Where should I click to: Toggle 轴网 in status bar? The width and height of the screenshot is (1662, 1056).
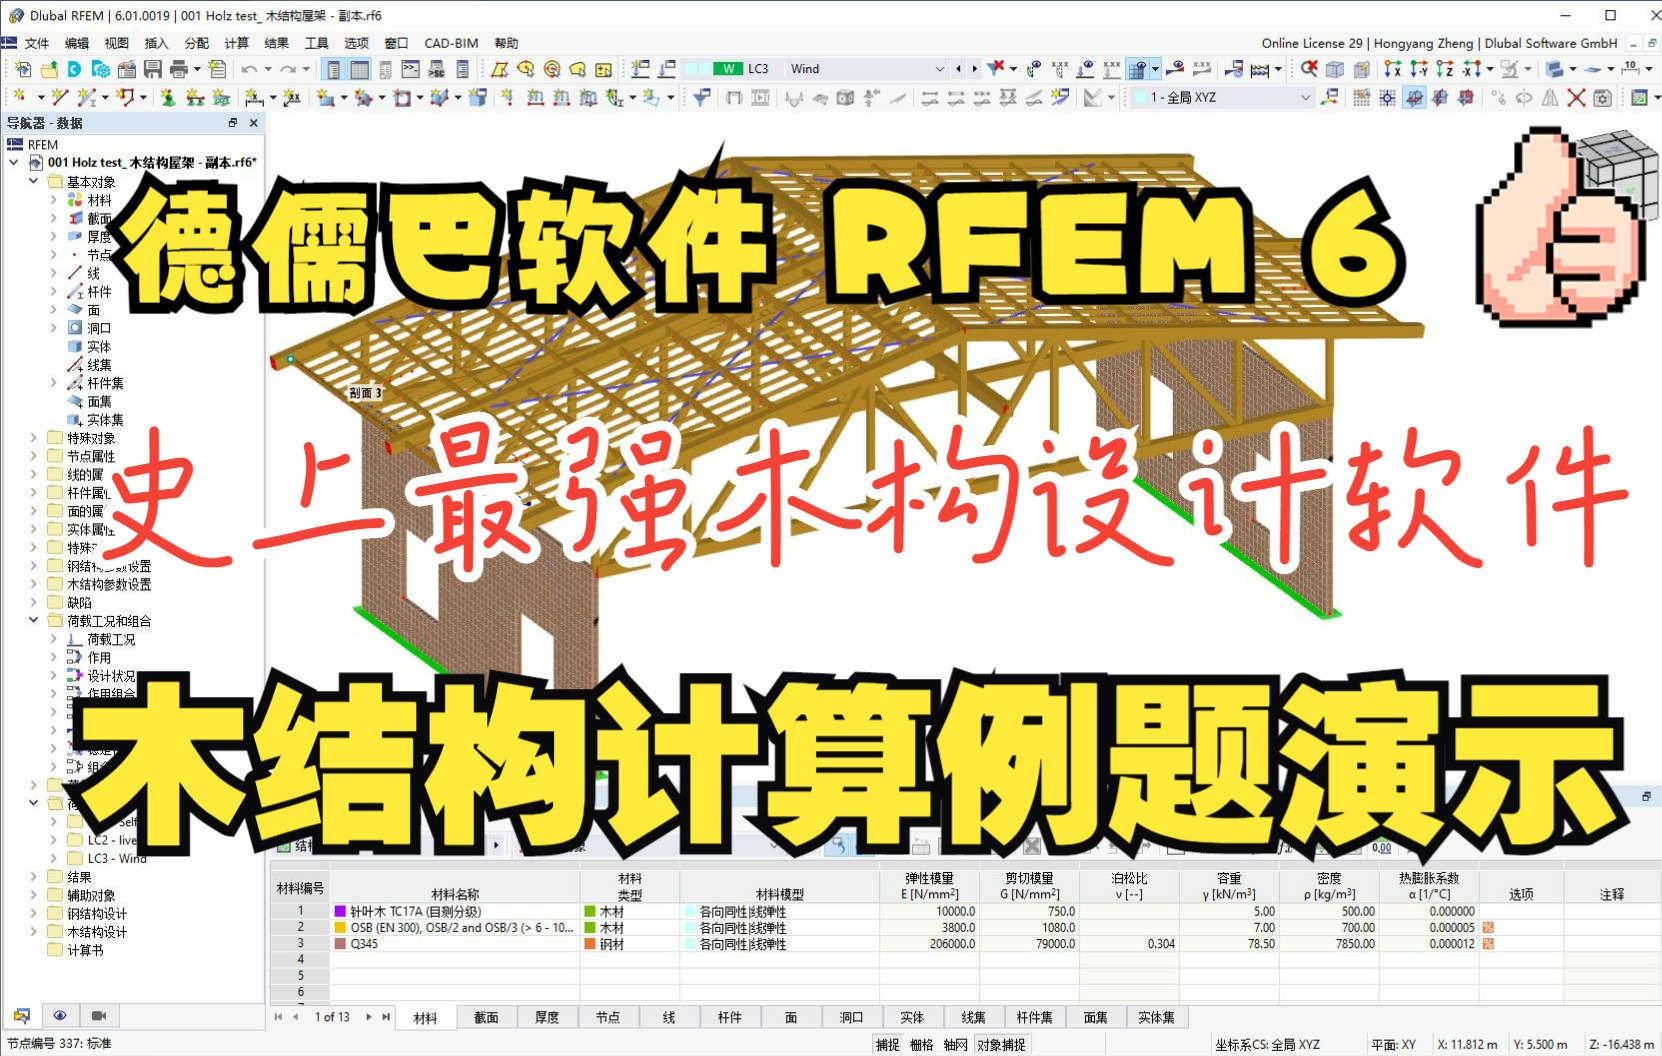coord(956,1045)
